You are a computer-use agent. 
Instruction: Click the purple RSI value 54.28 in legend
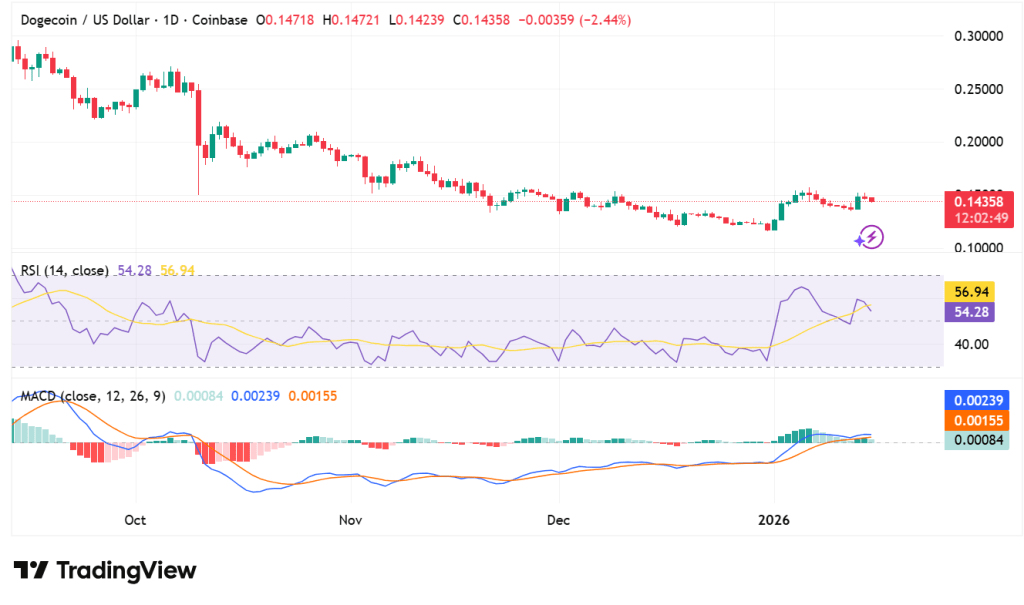(135, 270)
